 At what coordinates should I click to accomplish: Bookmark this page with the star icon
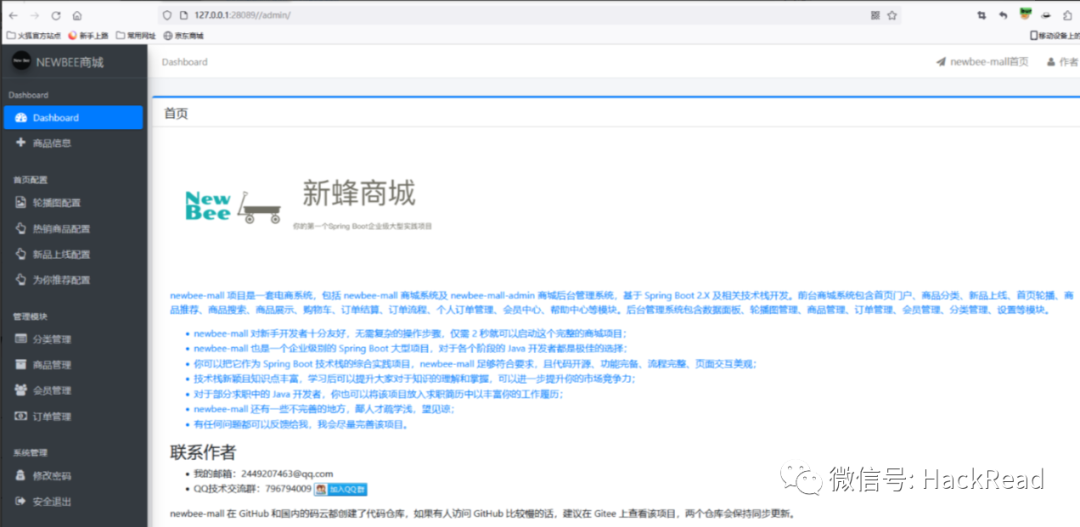pyautogui.click(x=892, y=15)
